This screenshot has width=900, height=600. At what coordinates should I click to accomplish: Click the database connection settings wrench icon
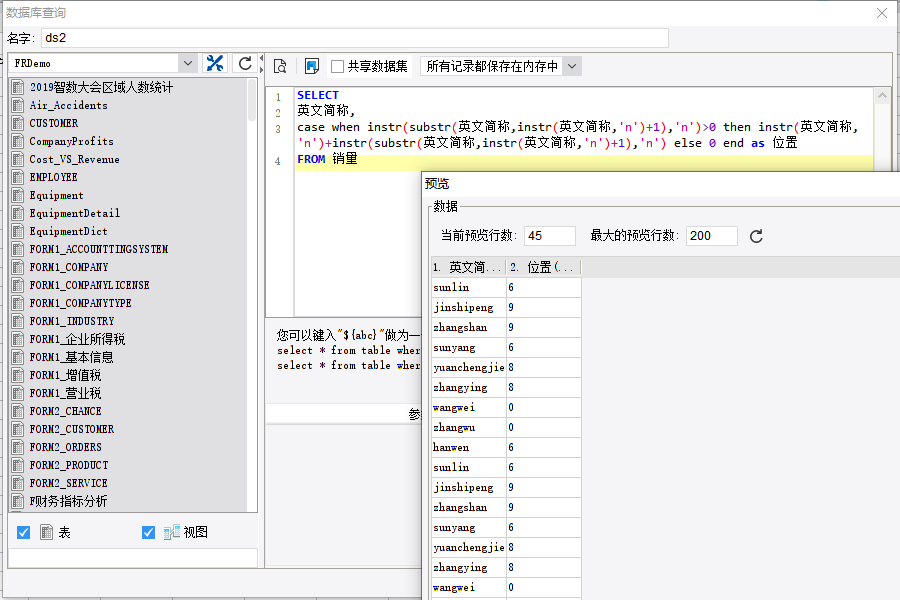(215, 64)
